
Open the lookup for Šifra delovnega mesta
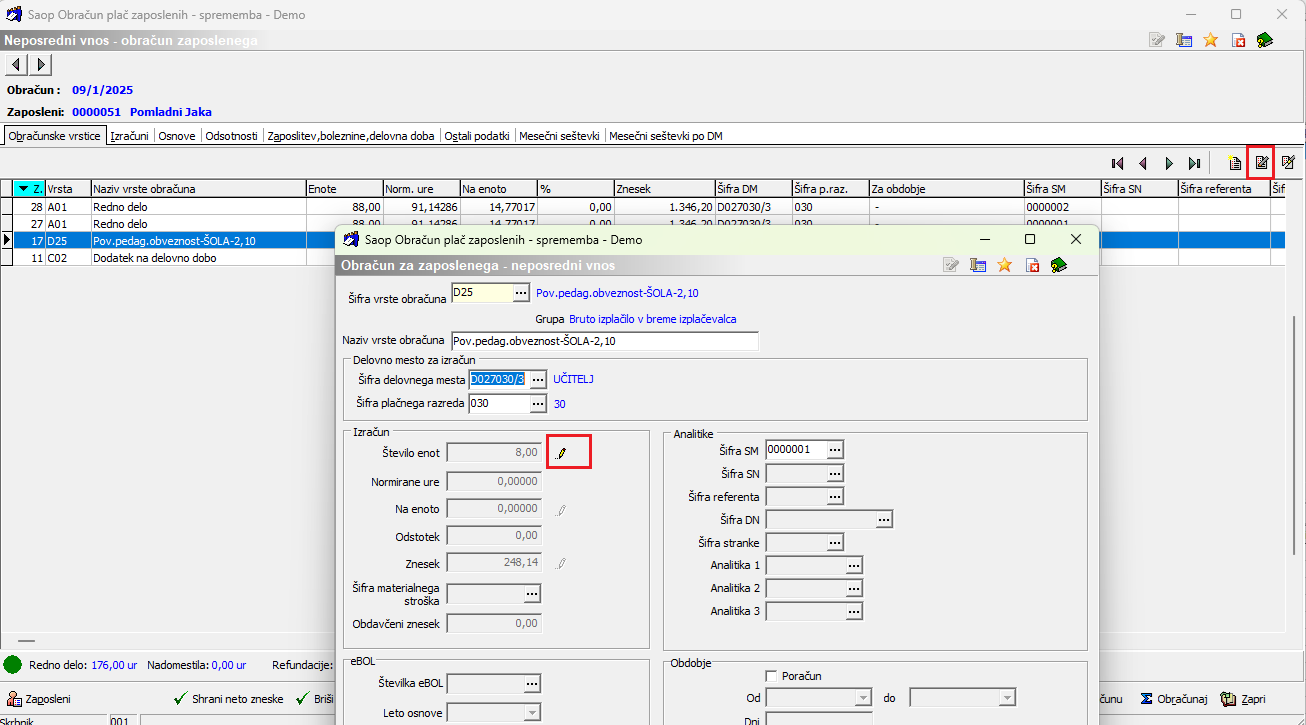(x=538, y=379)
